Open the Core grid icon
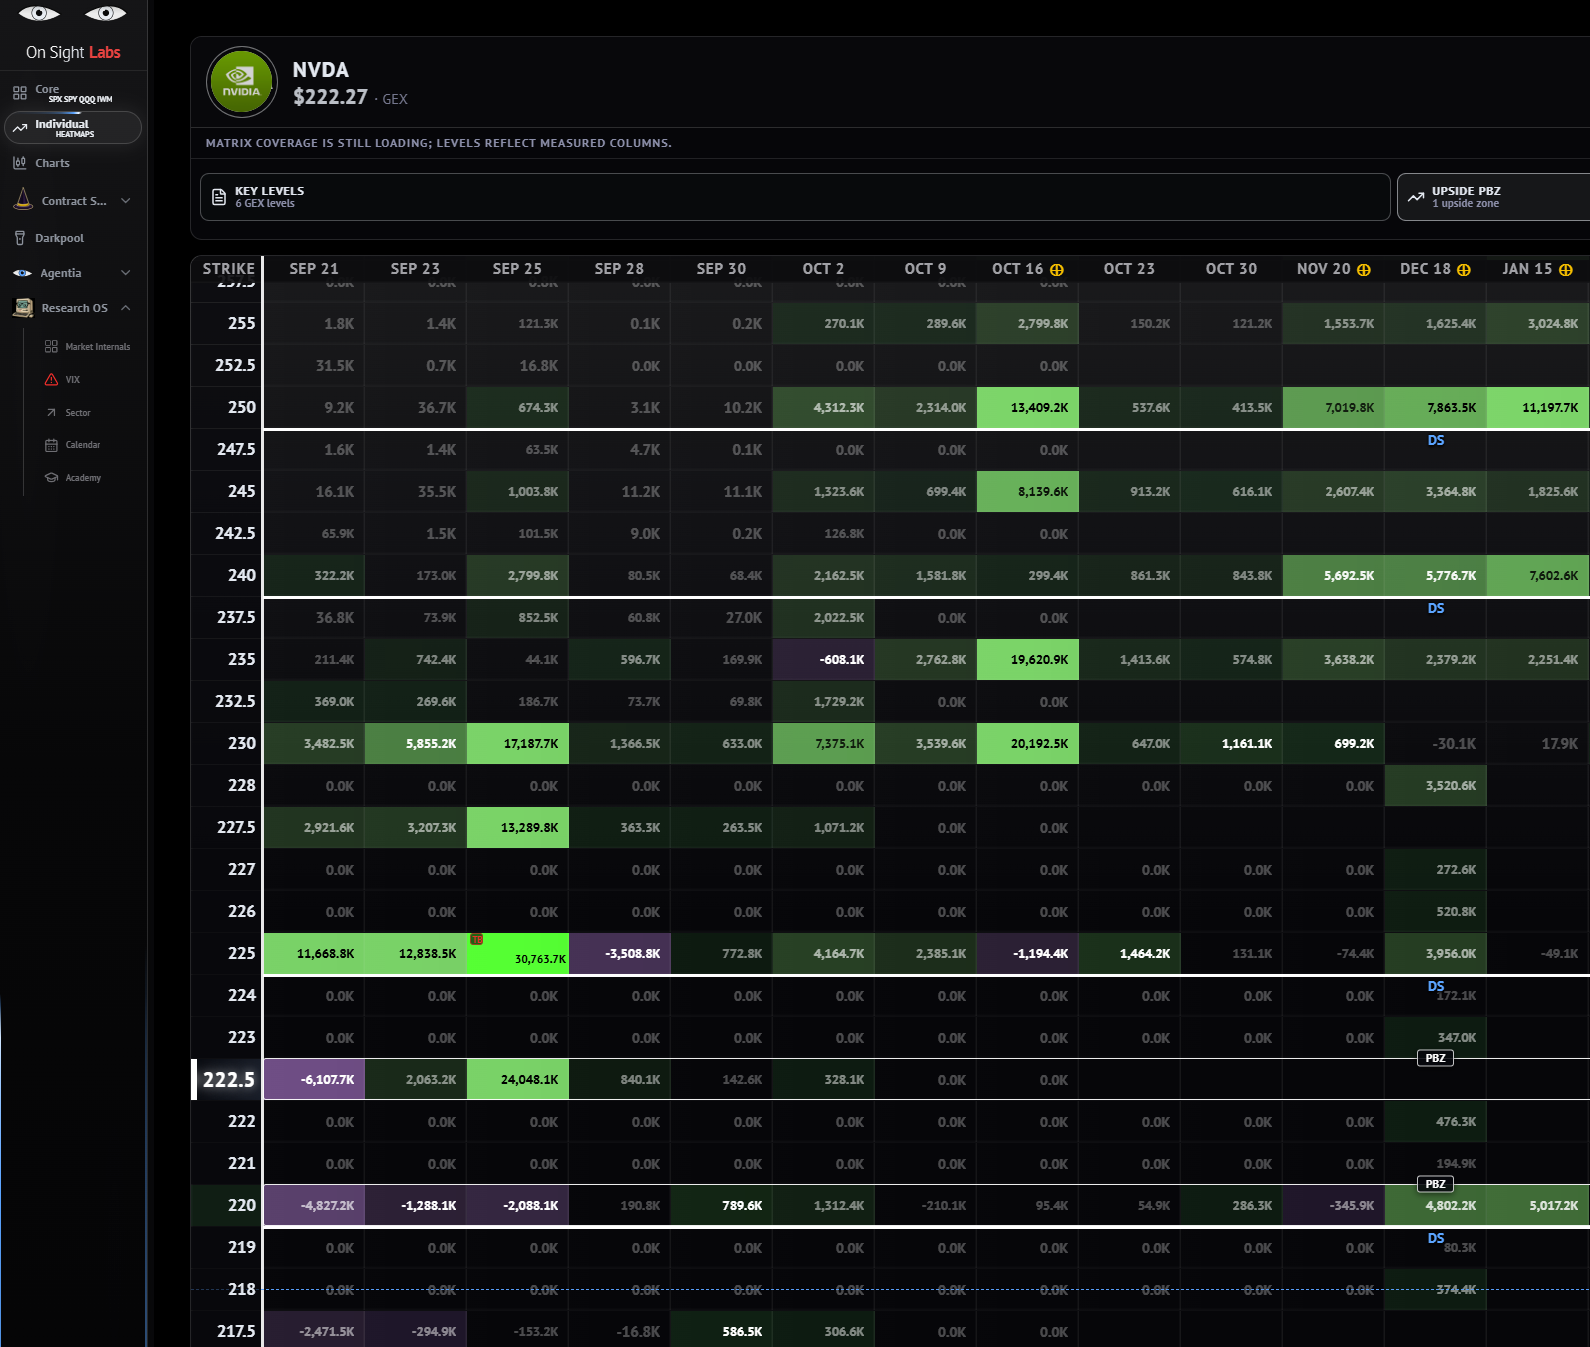Image resolution: width=1590 pixels, height=1347 pixels. click(x=20, y=93)
